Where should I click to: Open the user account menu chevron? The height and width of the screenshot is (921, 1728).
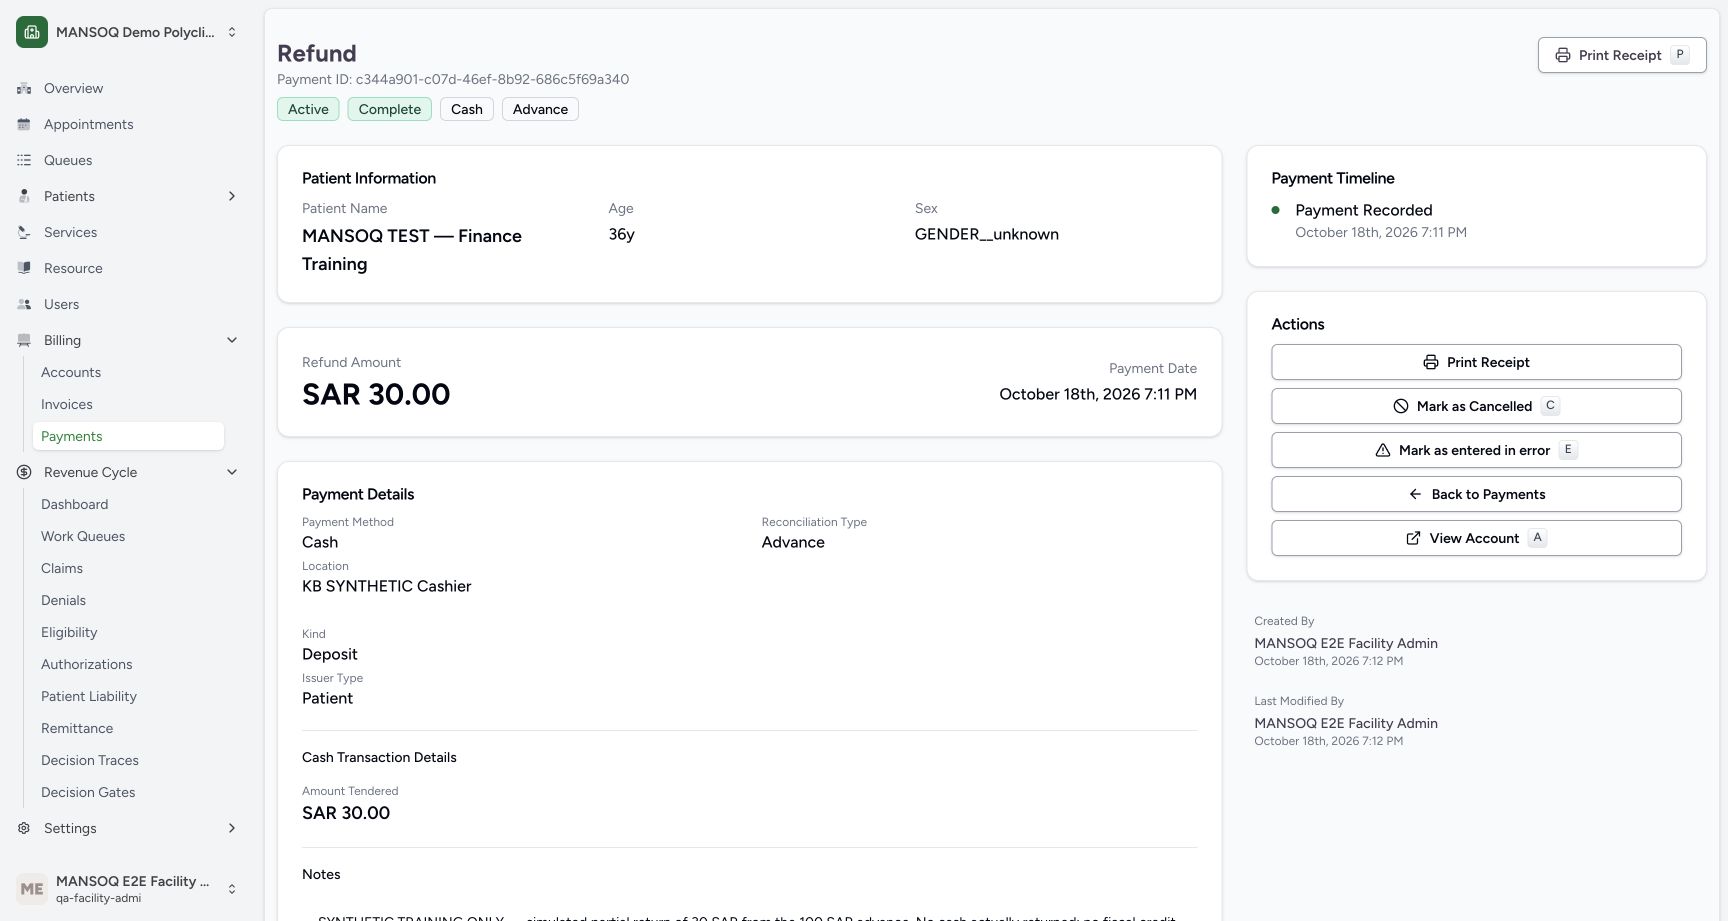232,888
